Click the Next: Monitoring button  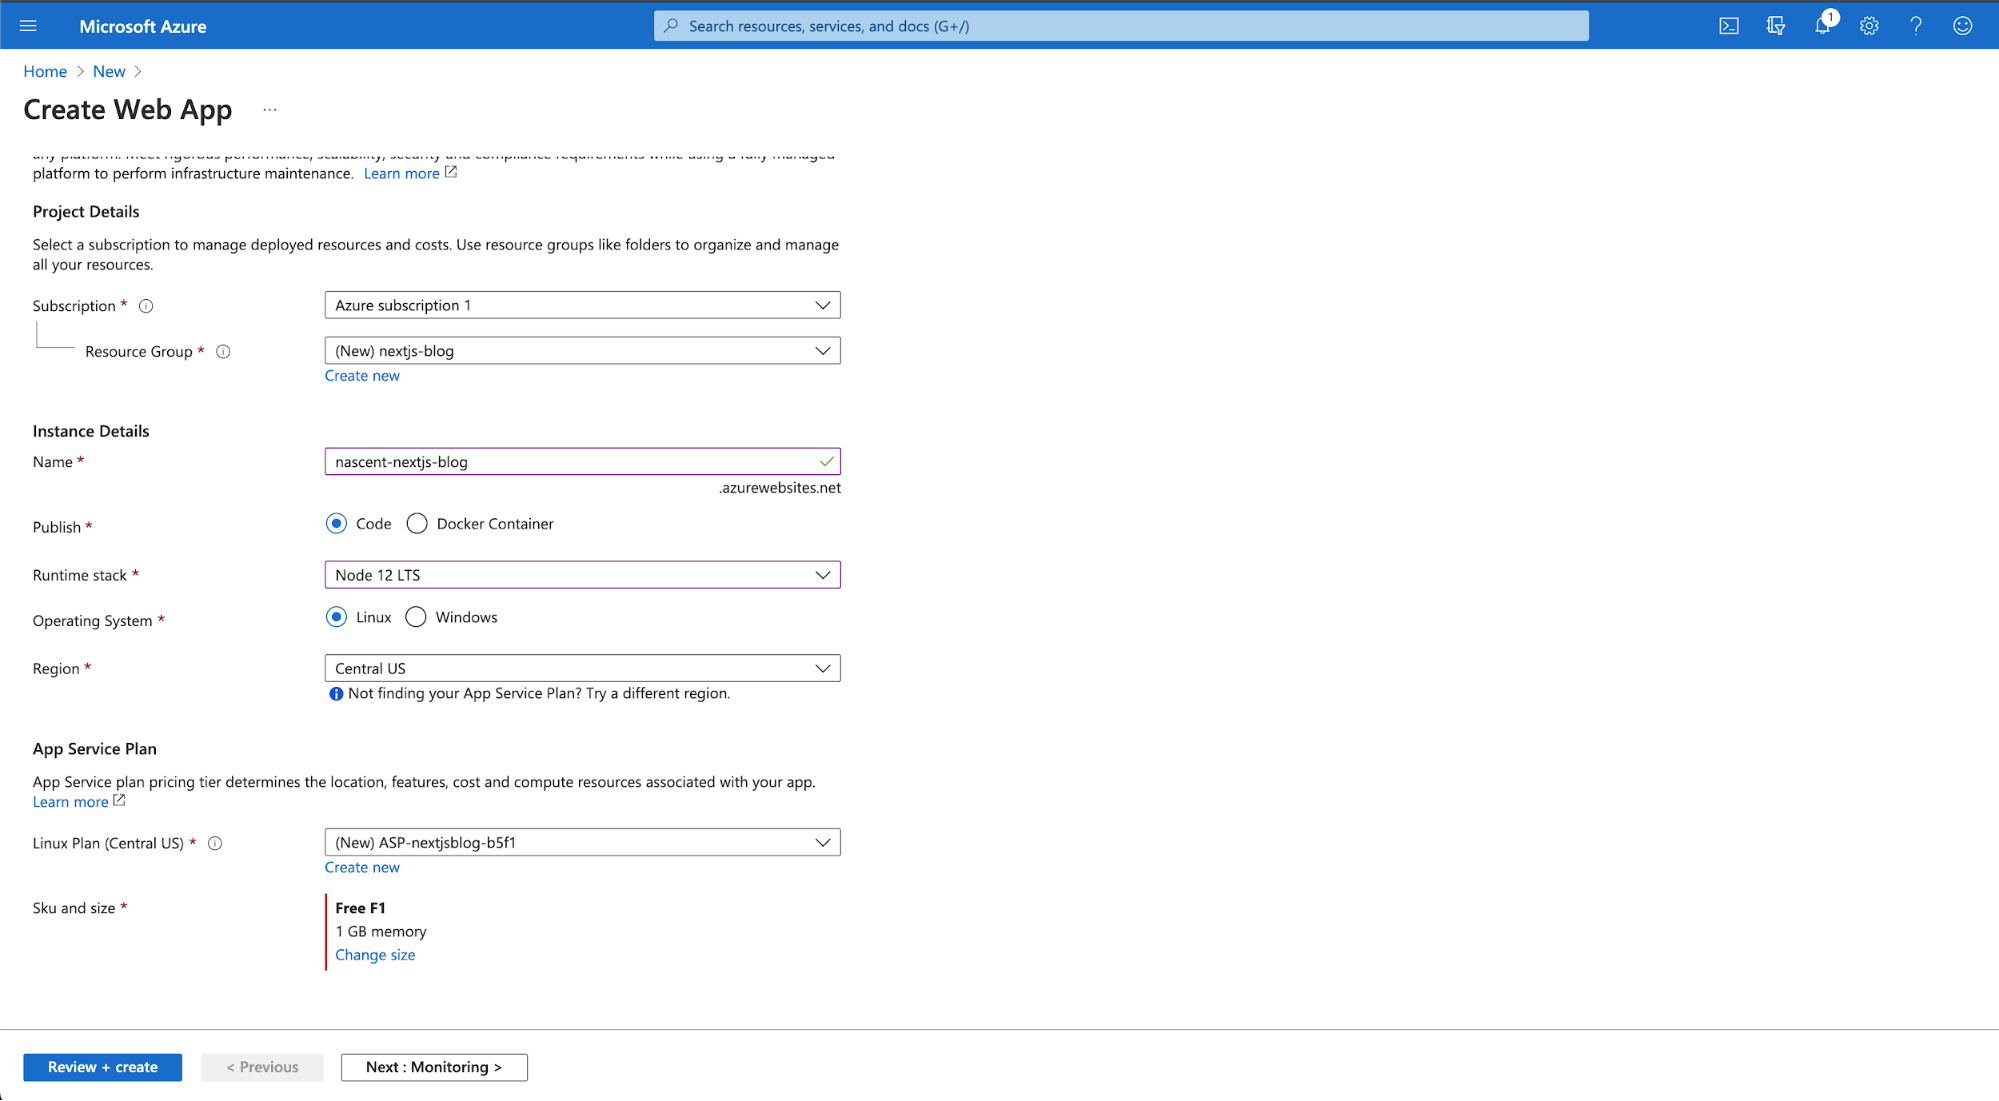(432, 1066)
